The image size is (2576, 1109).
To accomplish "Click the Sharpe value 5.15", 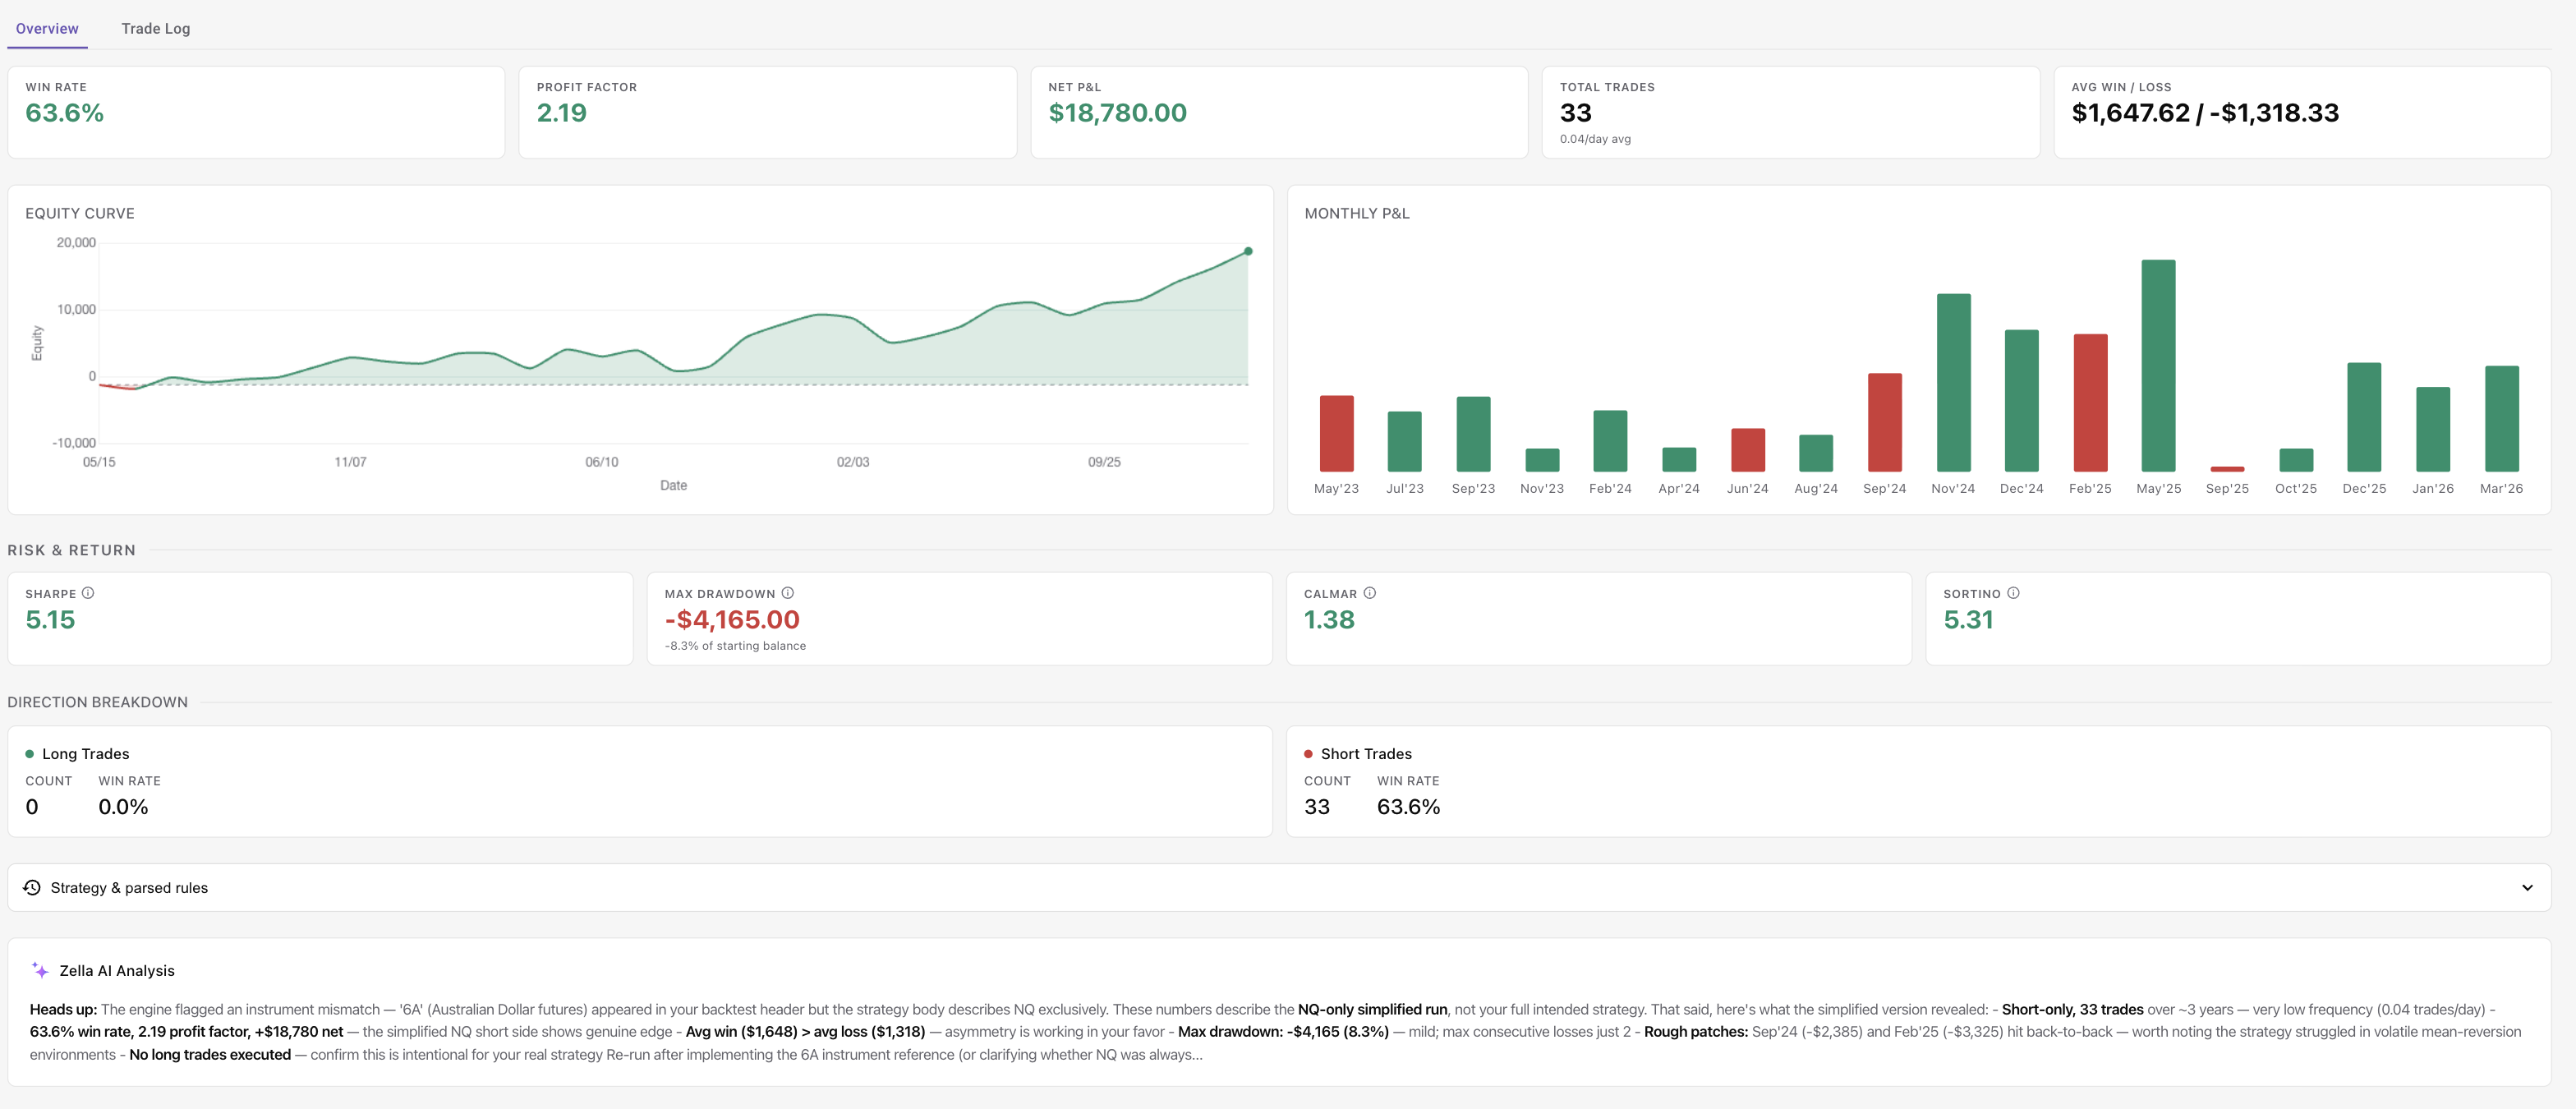I will pos(50,620).
